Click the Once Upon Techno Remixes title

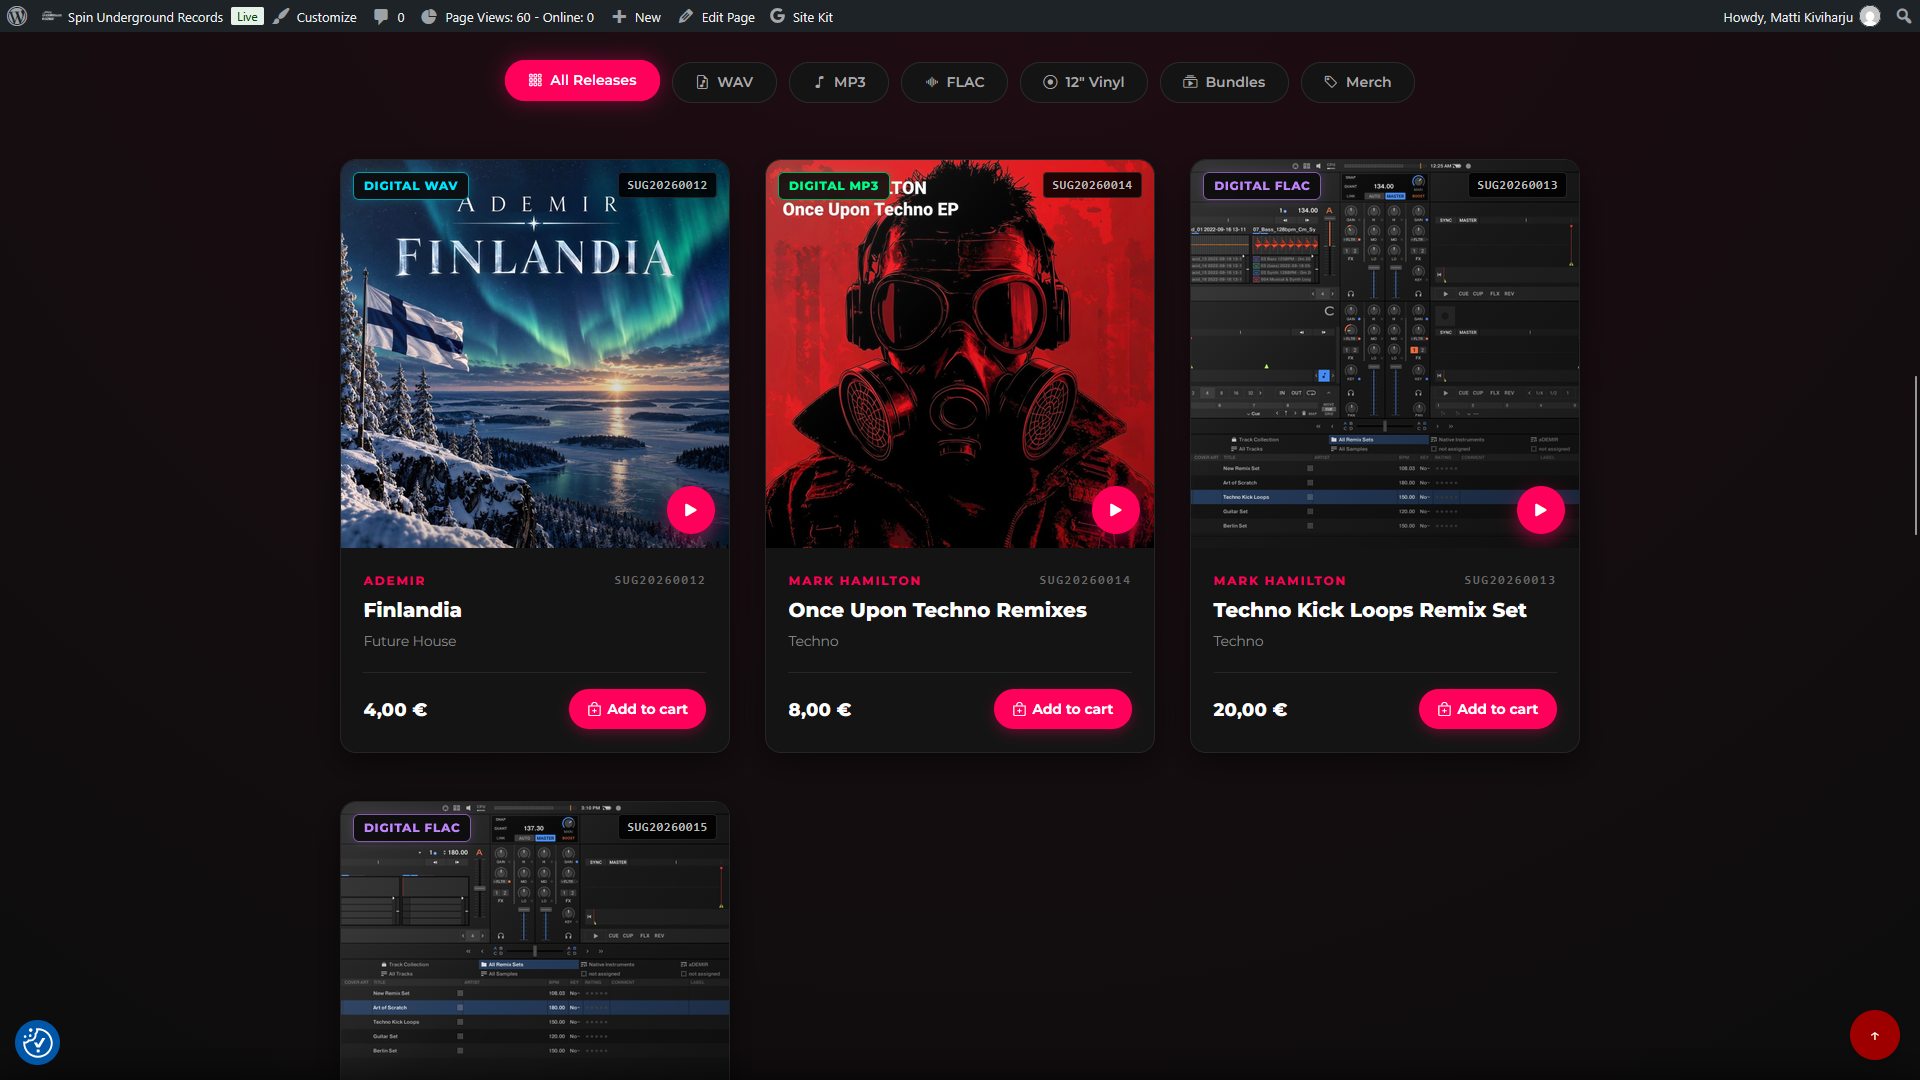(937, 610)
